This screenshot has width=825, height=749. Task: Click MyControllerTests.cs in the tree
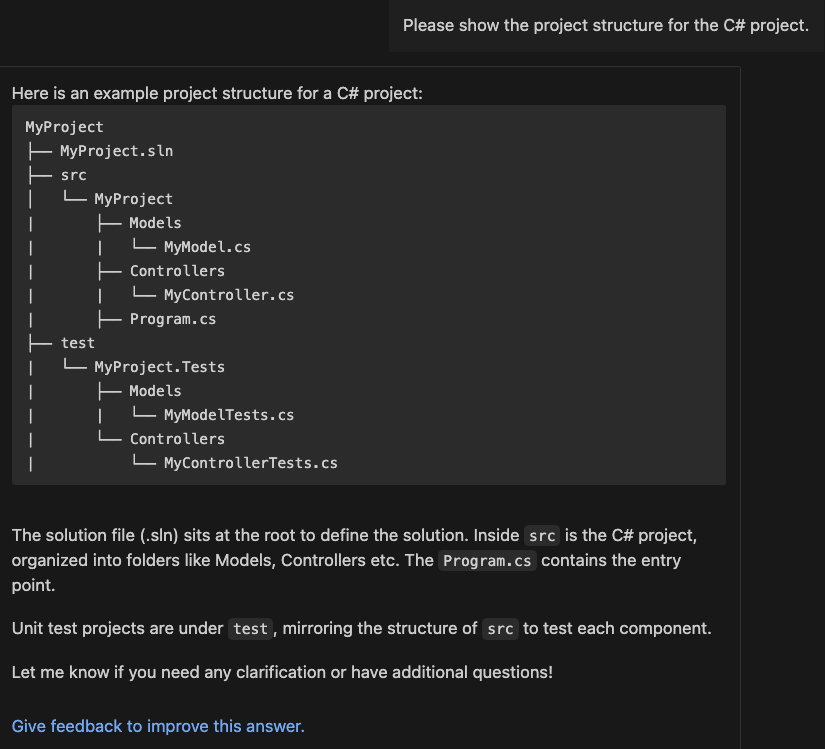coord(250,463)
